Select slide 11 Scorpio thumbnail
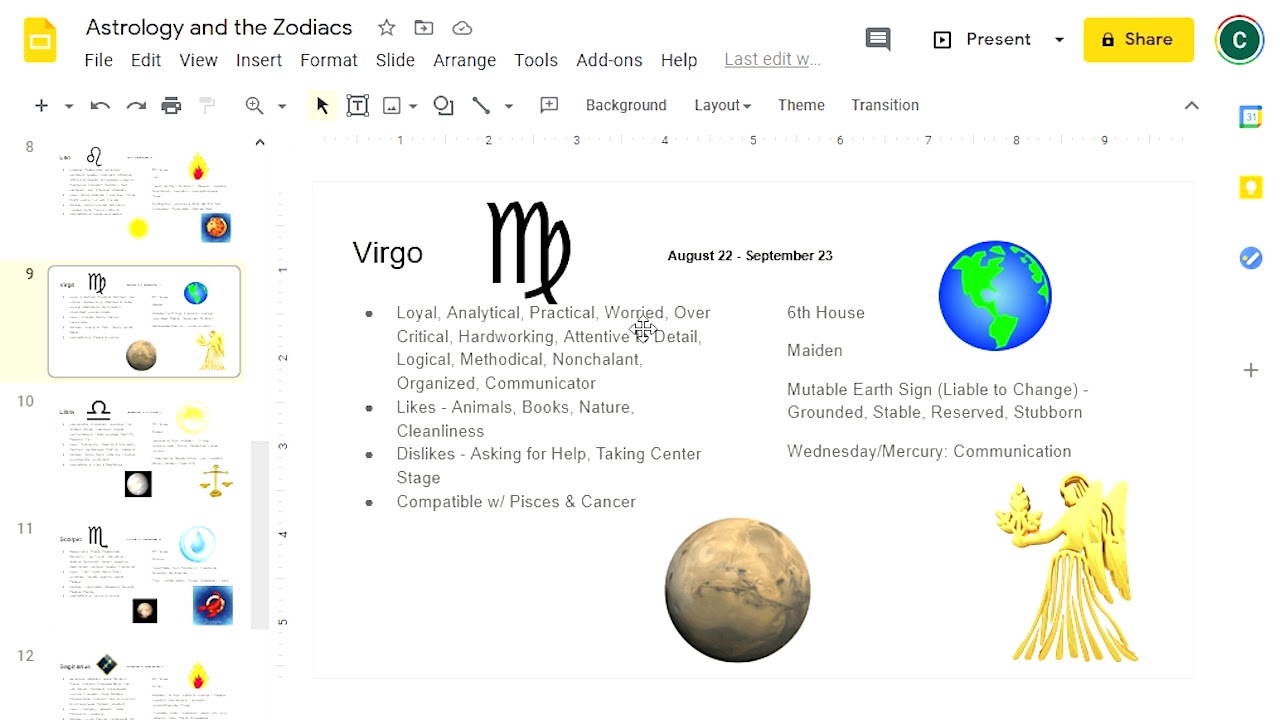The height and width of the screenshot is (720, 1280). 145,576
